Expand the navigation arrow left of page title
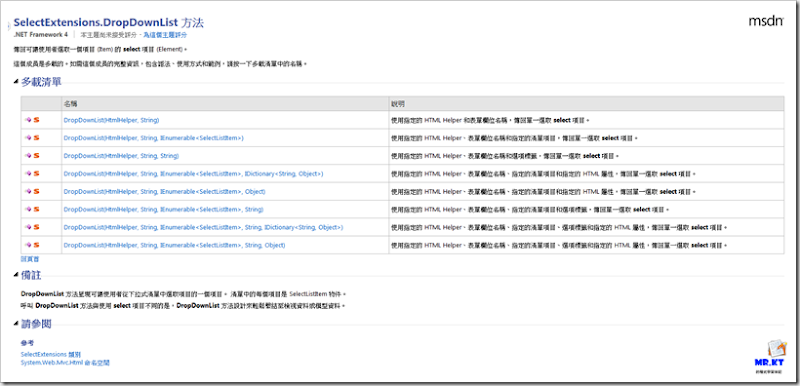 pyautogui.click(x=9, y=25)
